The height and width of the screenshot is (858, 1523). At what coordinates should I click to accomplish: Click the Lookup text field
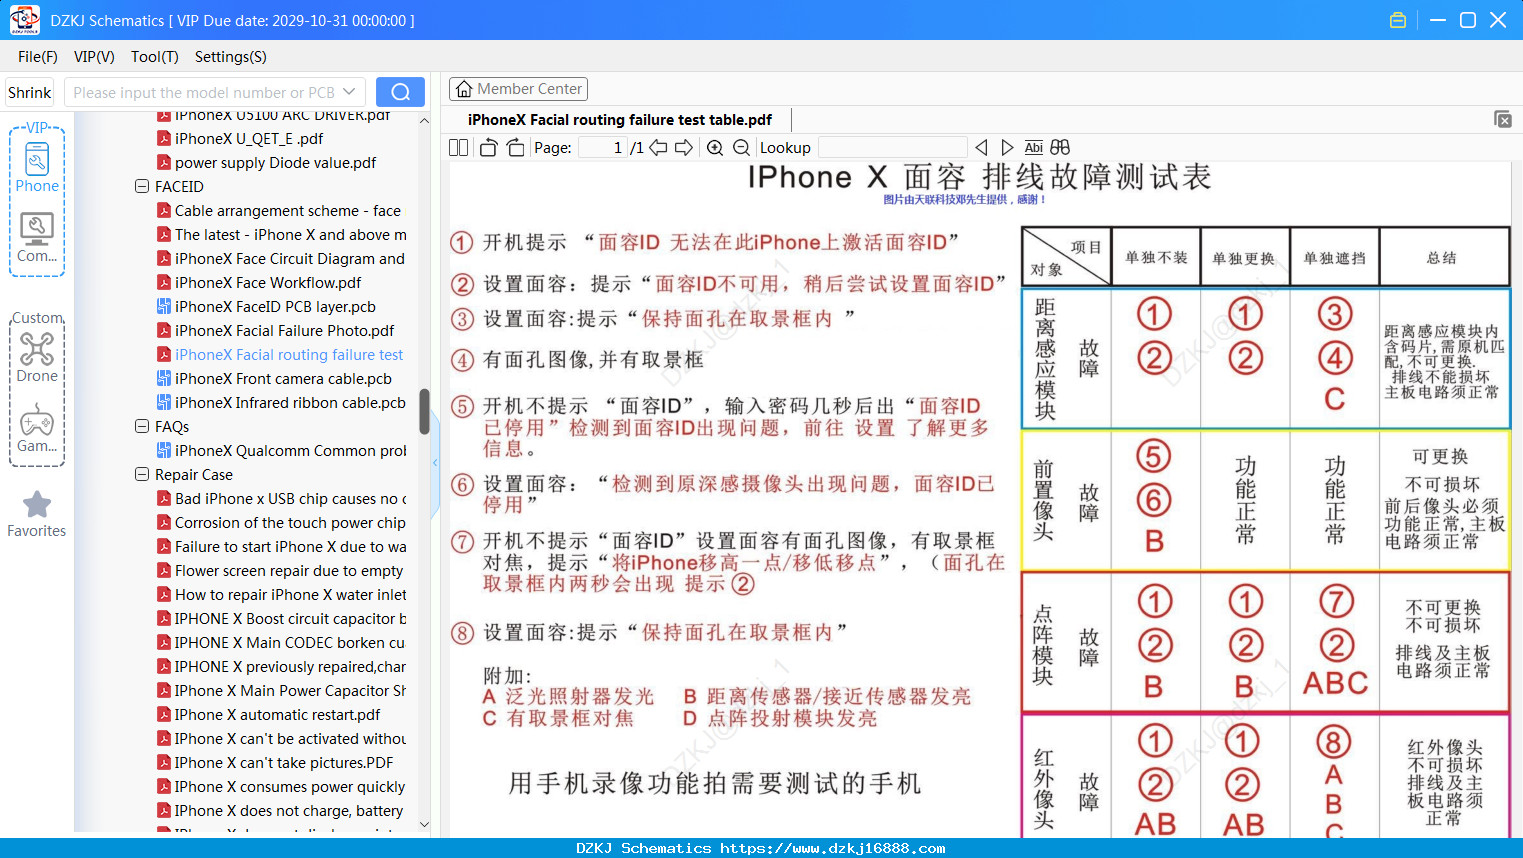892,147
